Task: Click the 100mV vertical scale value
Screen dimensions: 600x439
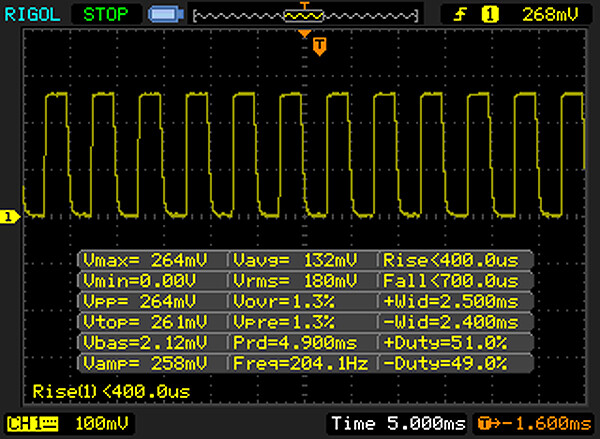Action: pos(90,423)
